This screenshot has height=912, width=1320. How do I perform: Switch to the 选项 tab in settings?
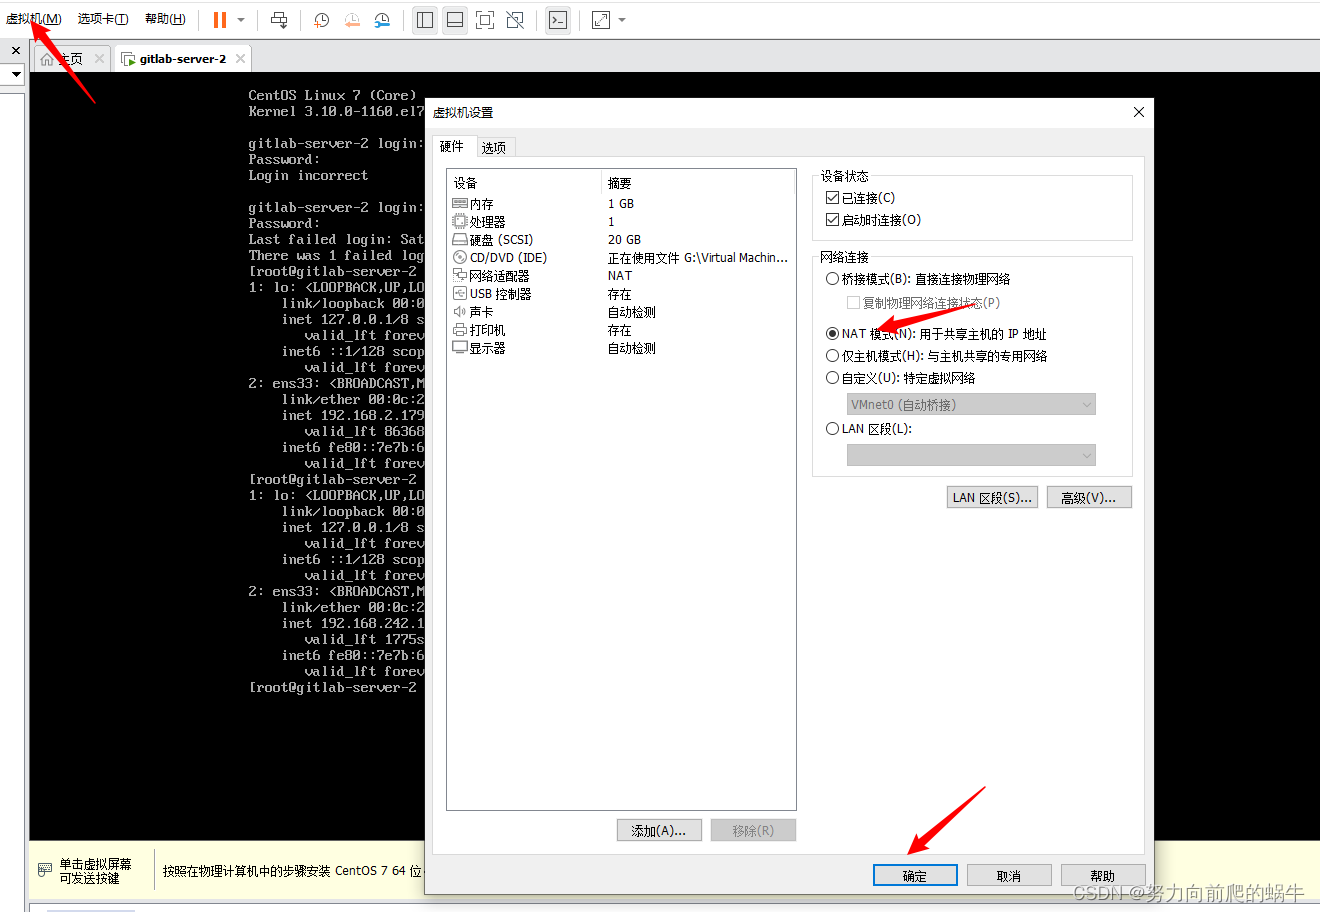[494, 148]
